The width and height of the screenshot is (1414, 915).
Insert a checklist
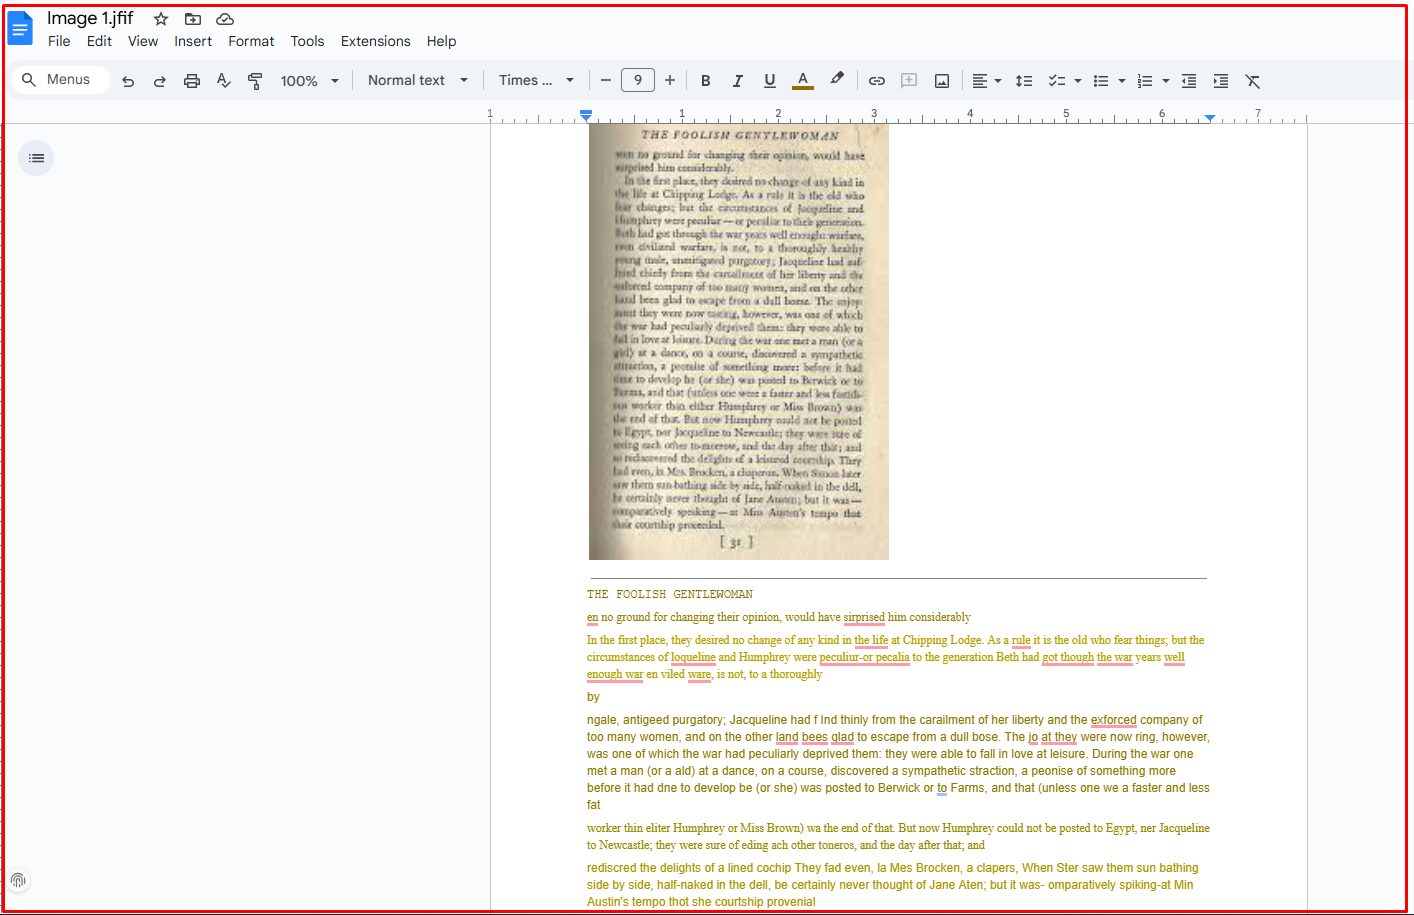pos(1056,81)
